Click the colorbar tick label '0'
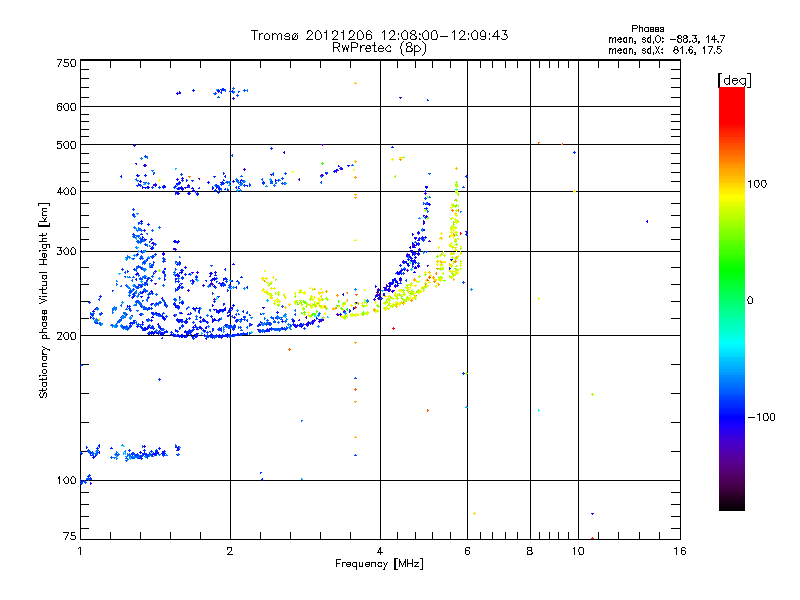This screenshot has height=600, width=800. click(750, 301)
